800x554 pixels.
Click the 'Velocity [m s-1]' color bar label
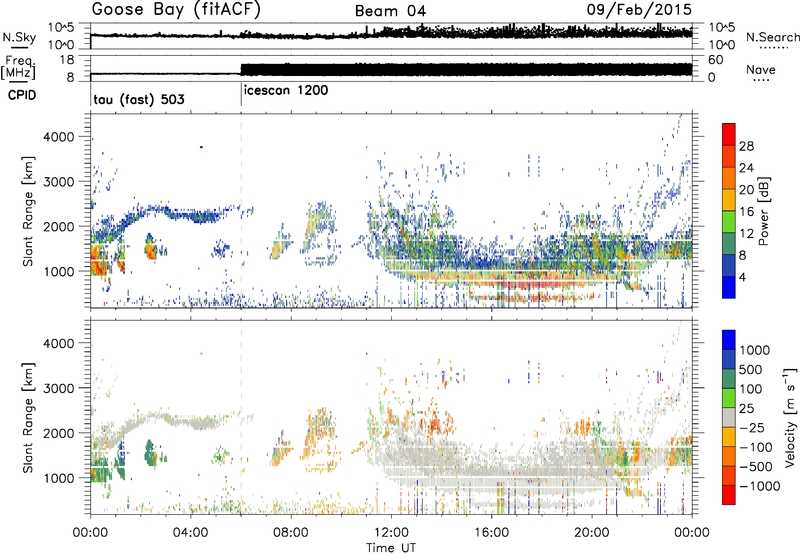[790, 416]
